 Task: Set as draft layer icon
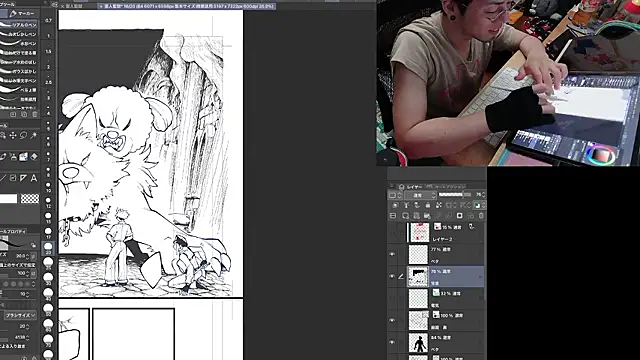tap(417, 205)
